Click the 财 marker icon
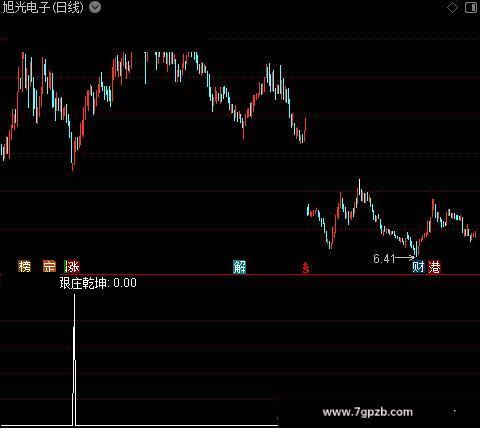Screen dimensions: 480x428 click(x=418, y=267)
